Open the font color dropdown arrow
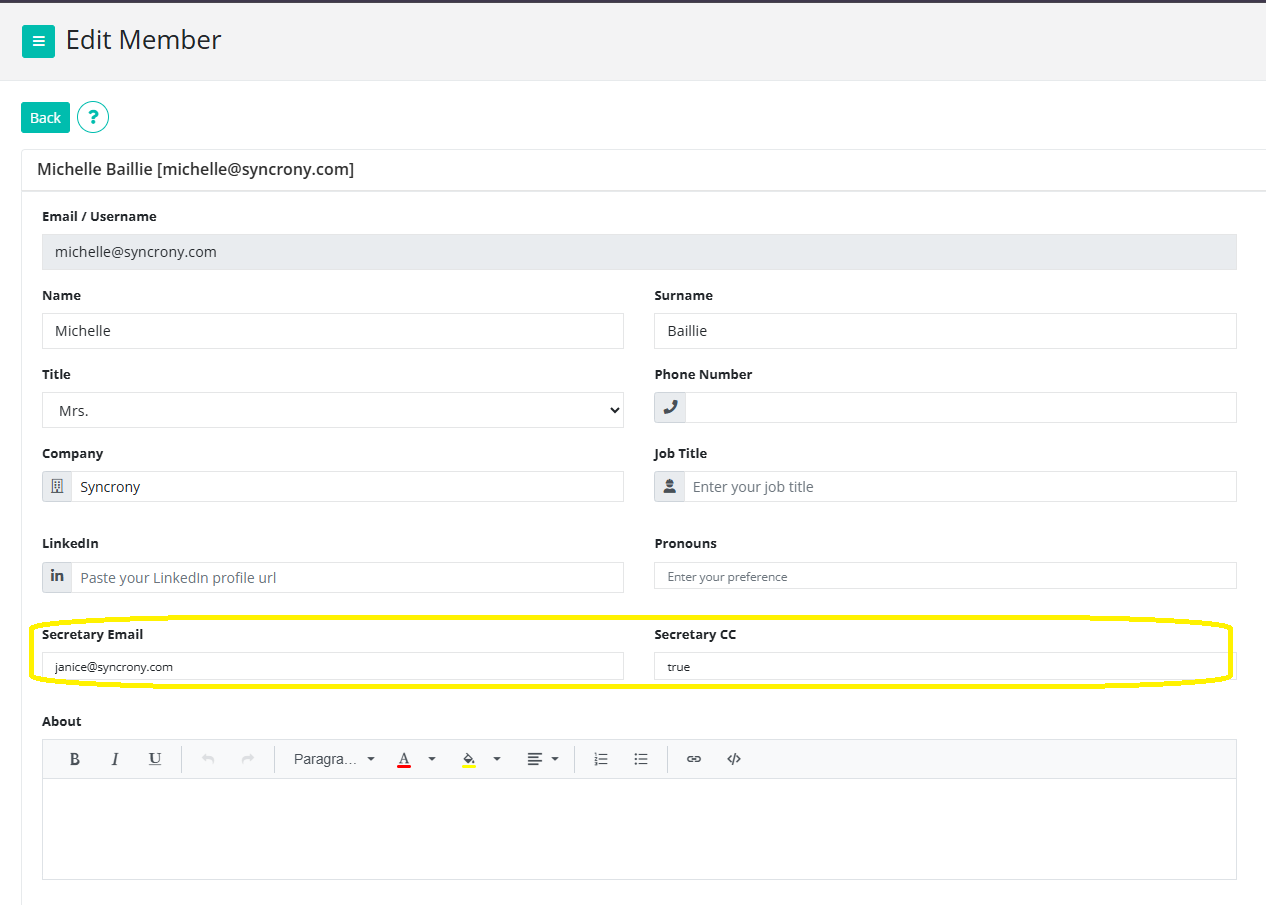The width and height of the screenshot is (1266, 905). pos(432,759)
